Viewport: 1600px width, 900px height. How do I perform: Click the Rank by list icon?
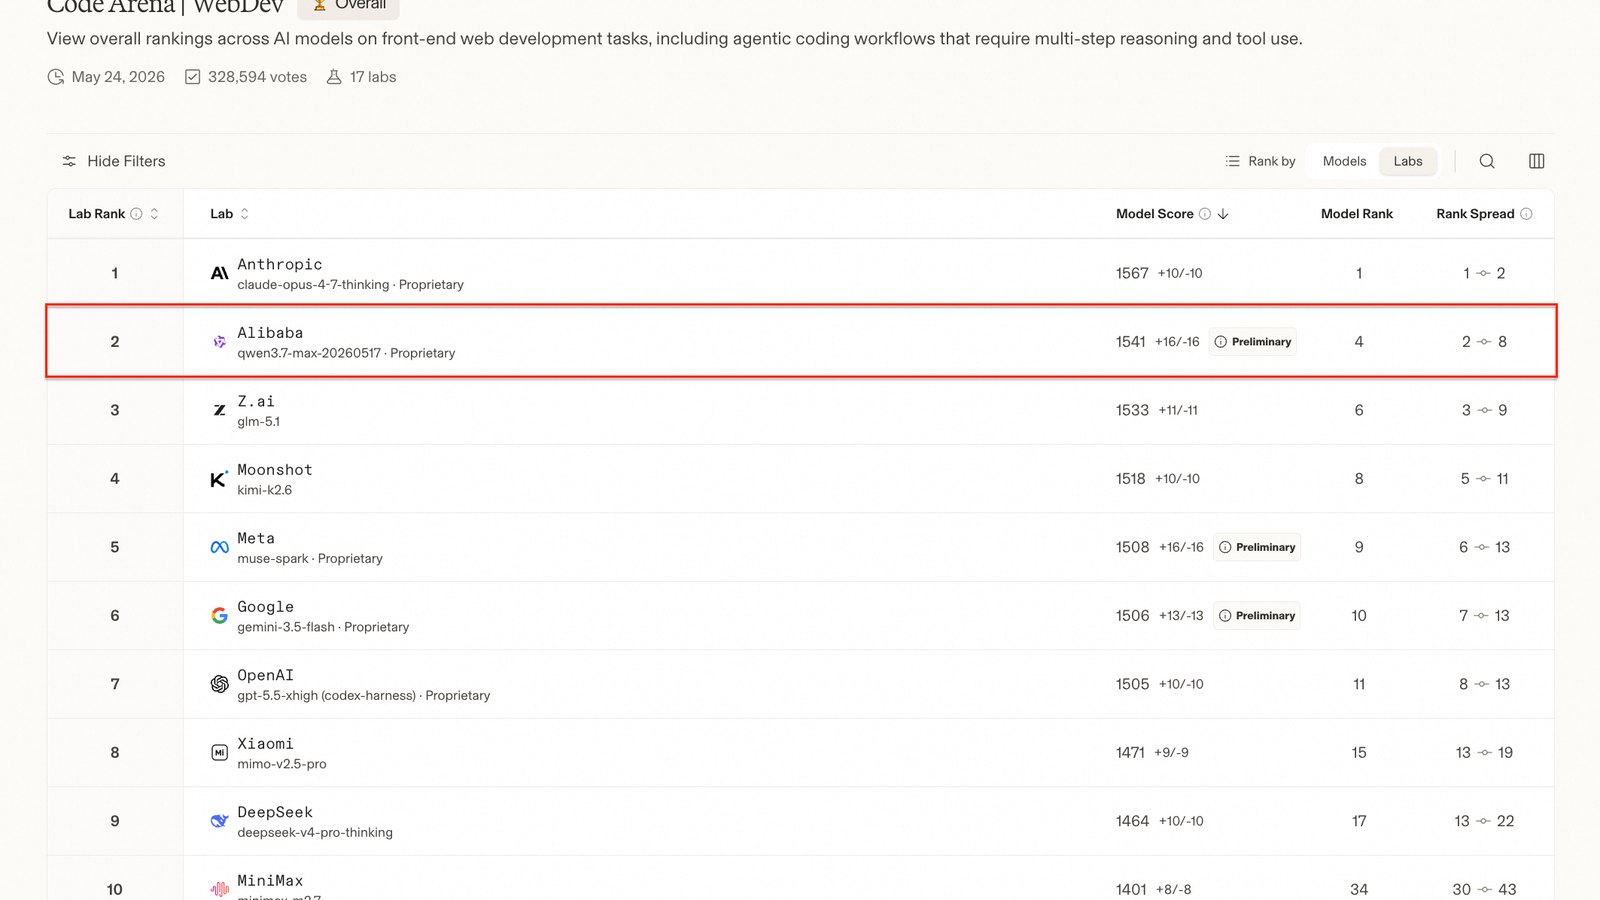pyautogui.click(x=1233, y=161)
